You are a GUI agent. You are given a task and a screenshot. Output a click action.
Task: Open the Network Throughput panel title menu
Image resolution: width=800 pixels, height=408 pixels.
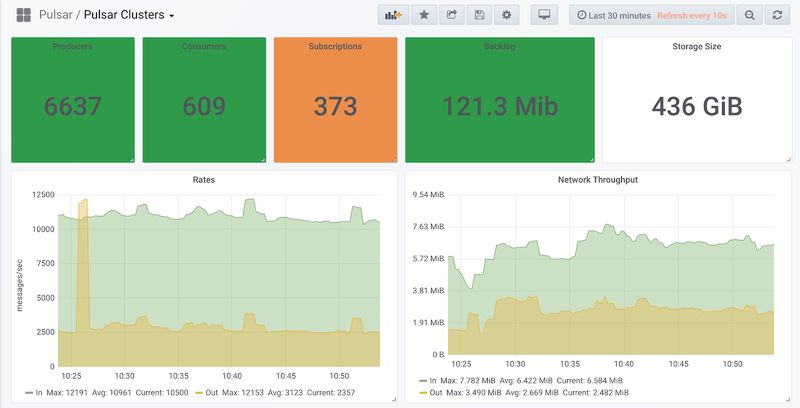pos(597,180)
